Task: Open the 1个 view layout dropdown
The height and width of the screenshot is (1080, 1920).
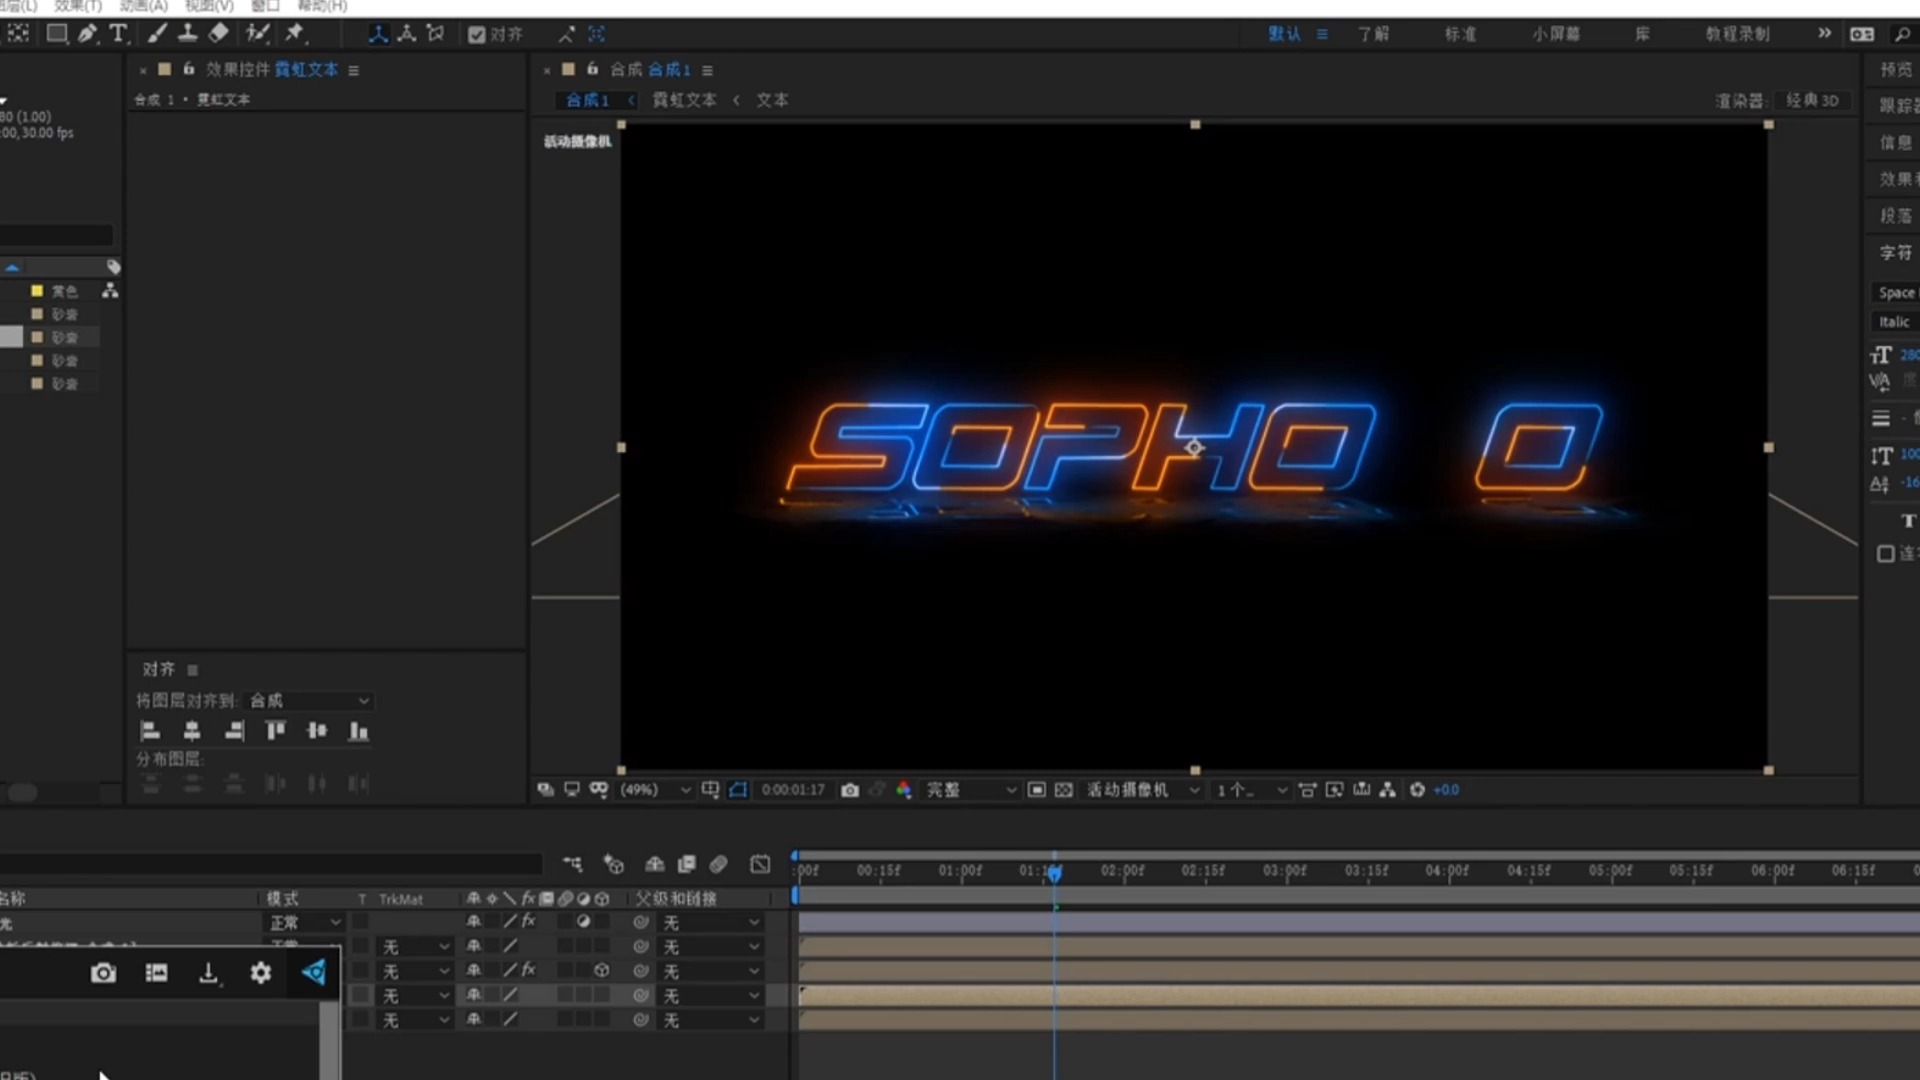Action: 1251,790
